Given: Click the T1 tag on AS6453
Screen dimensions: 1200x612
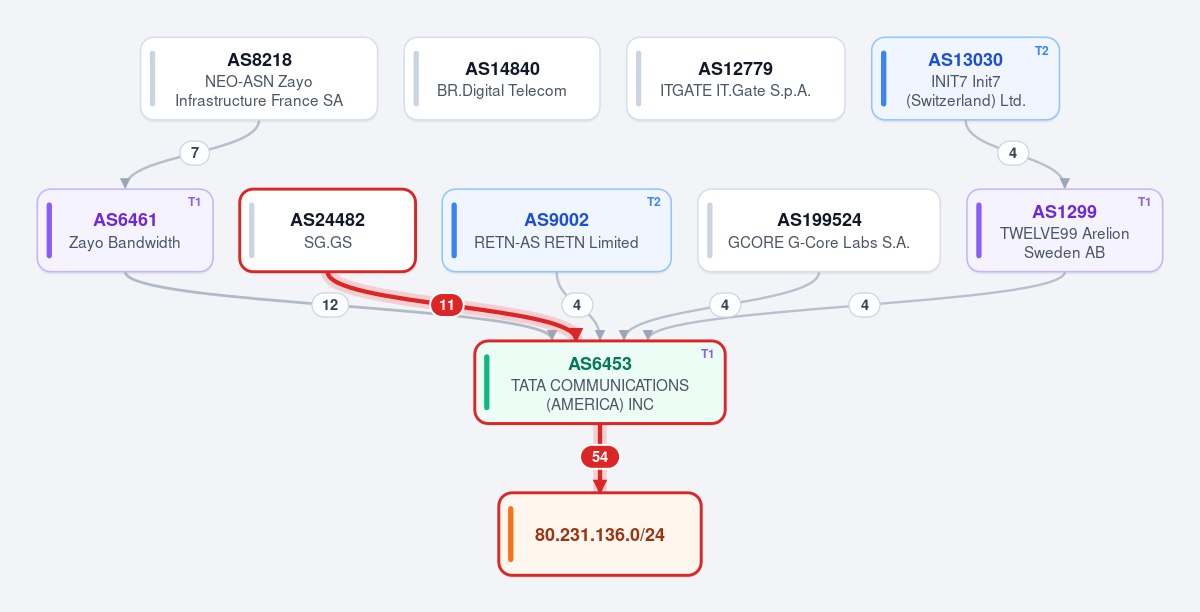Looking at the screenshot, I should (707, 353).
